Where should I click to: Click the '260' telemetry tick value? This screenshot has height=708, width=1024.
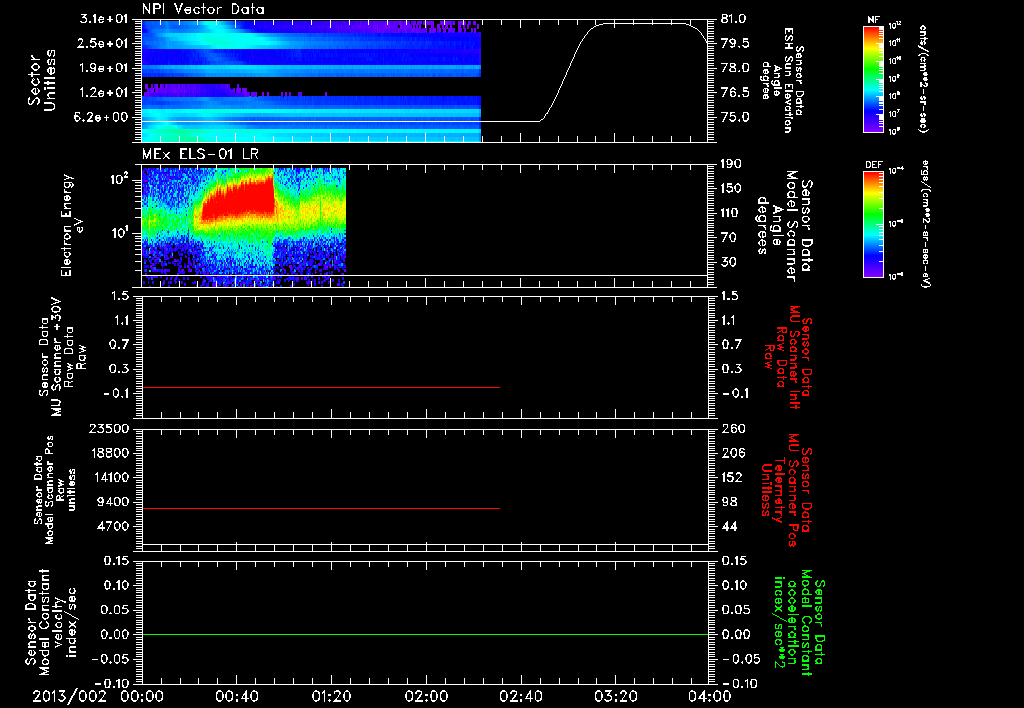click(x=732, y=428)
